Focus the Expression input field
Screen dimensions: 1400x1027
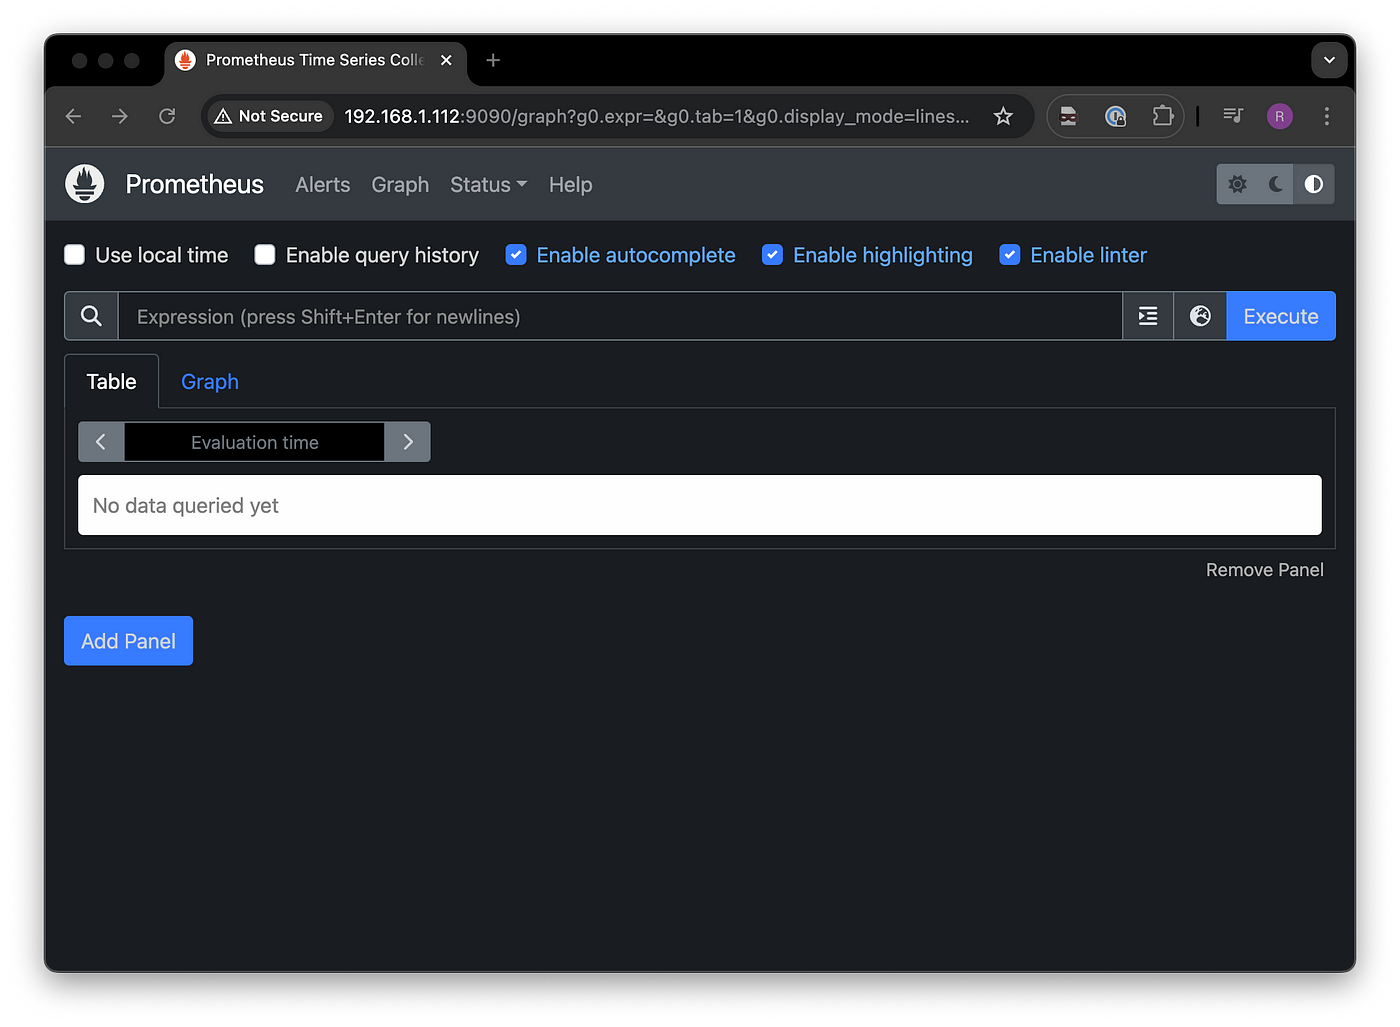pyautogui.click(x=620, y=316)
